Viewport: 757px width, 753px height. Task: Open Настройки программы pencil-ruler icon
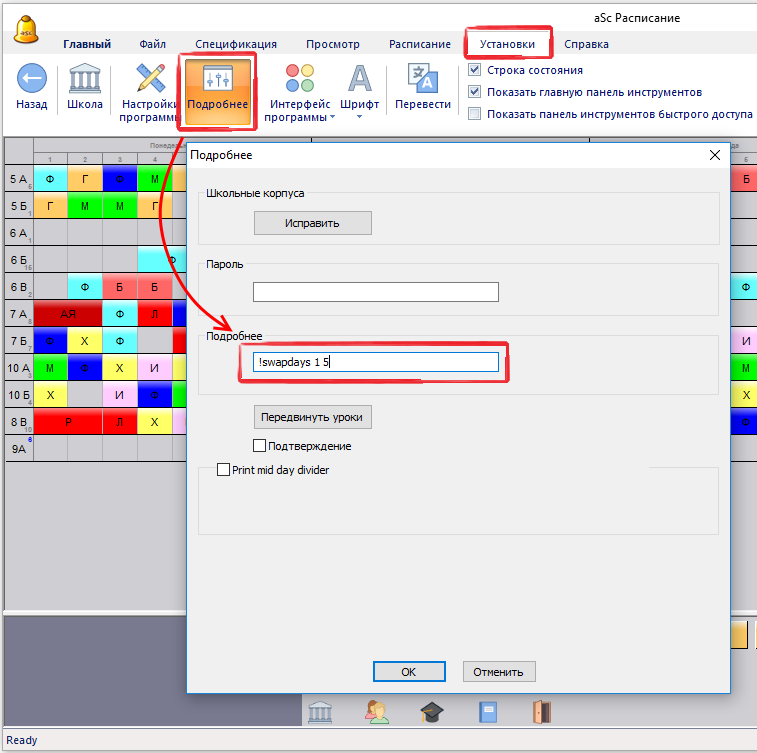click(150, 79)
